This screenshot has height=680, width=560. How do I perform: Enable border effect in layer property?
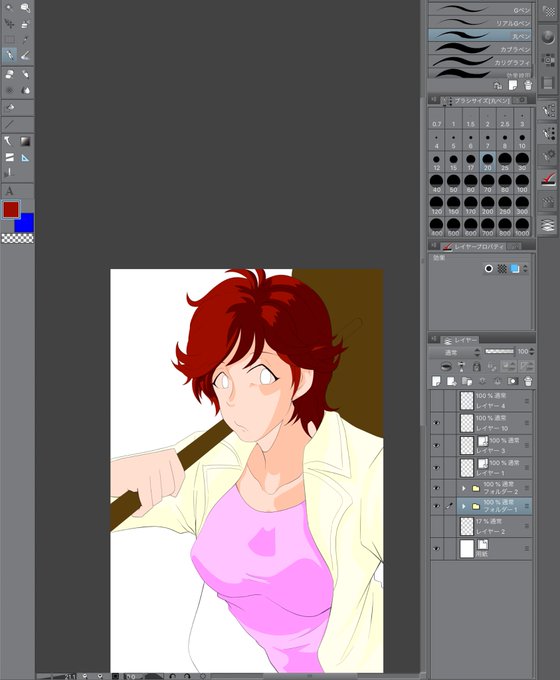click(489, 268)
